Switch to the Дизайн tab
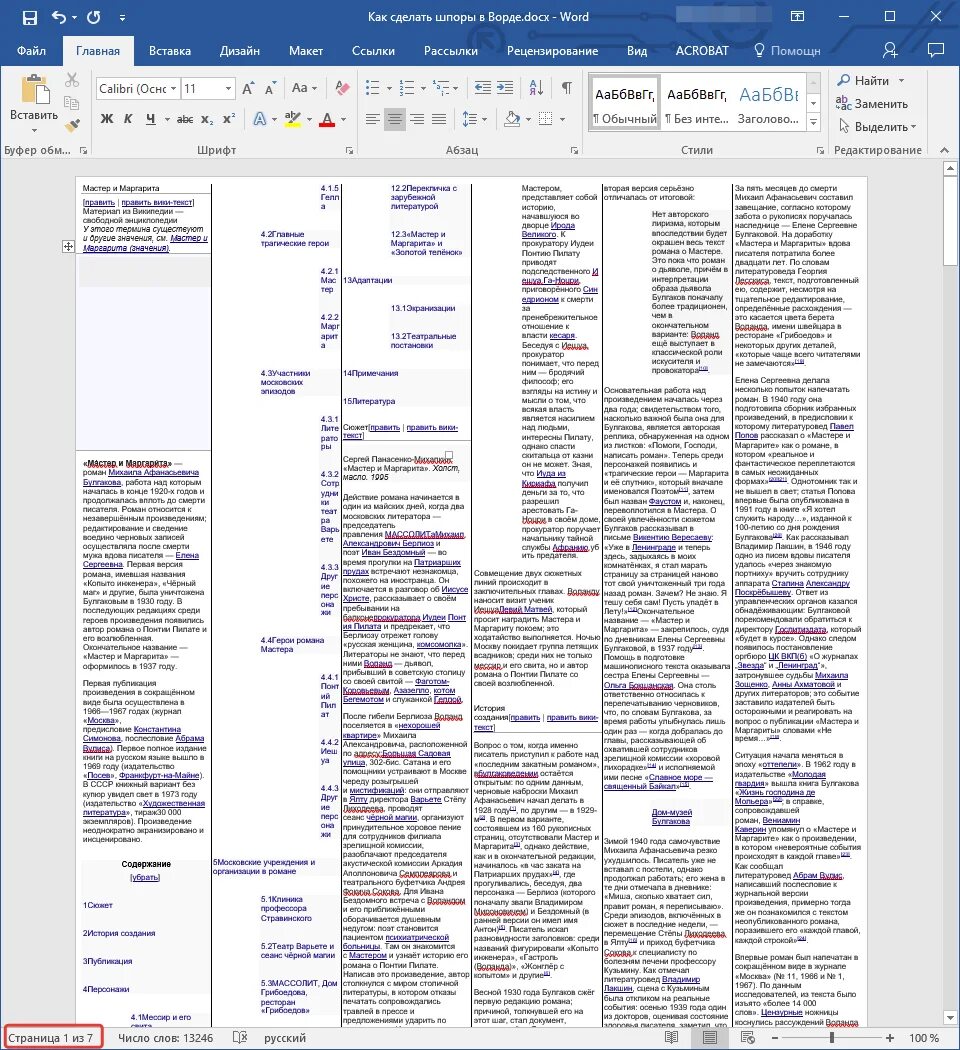960x1050 pixels. (x=240, y=51)
